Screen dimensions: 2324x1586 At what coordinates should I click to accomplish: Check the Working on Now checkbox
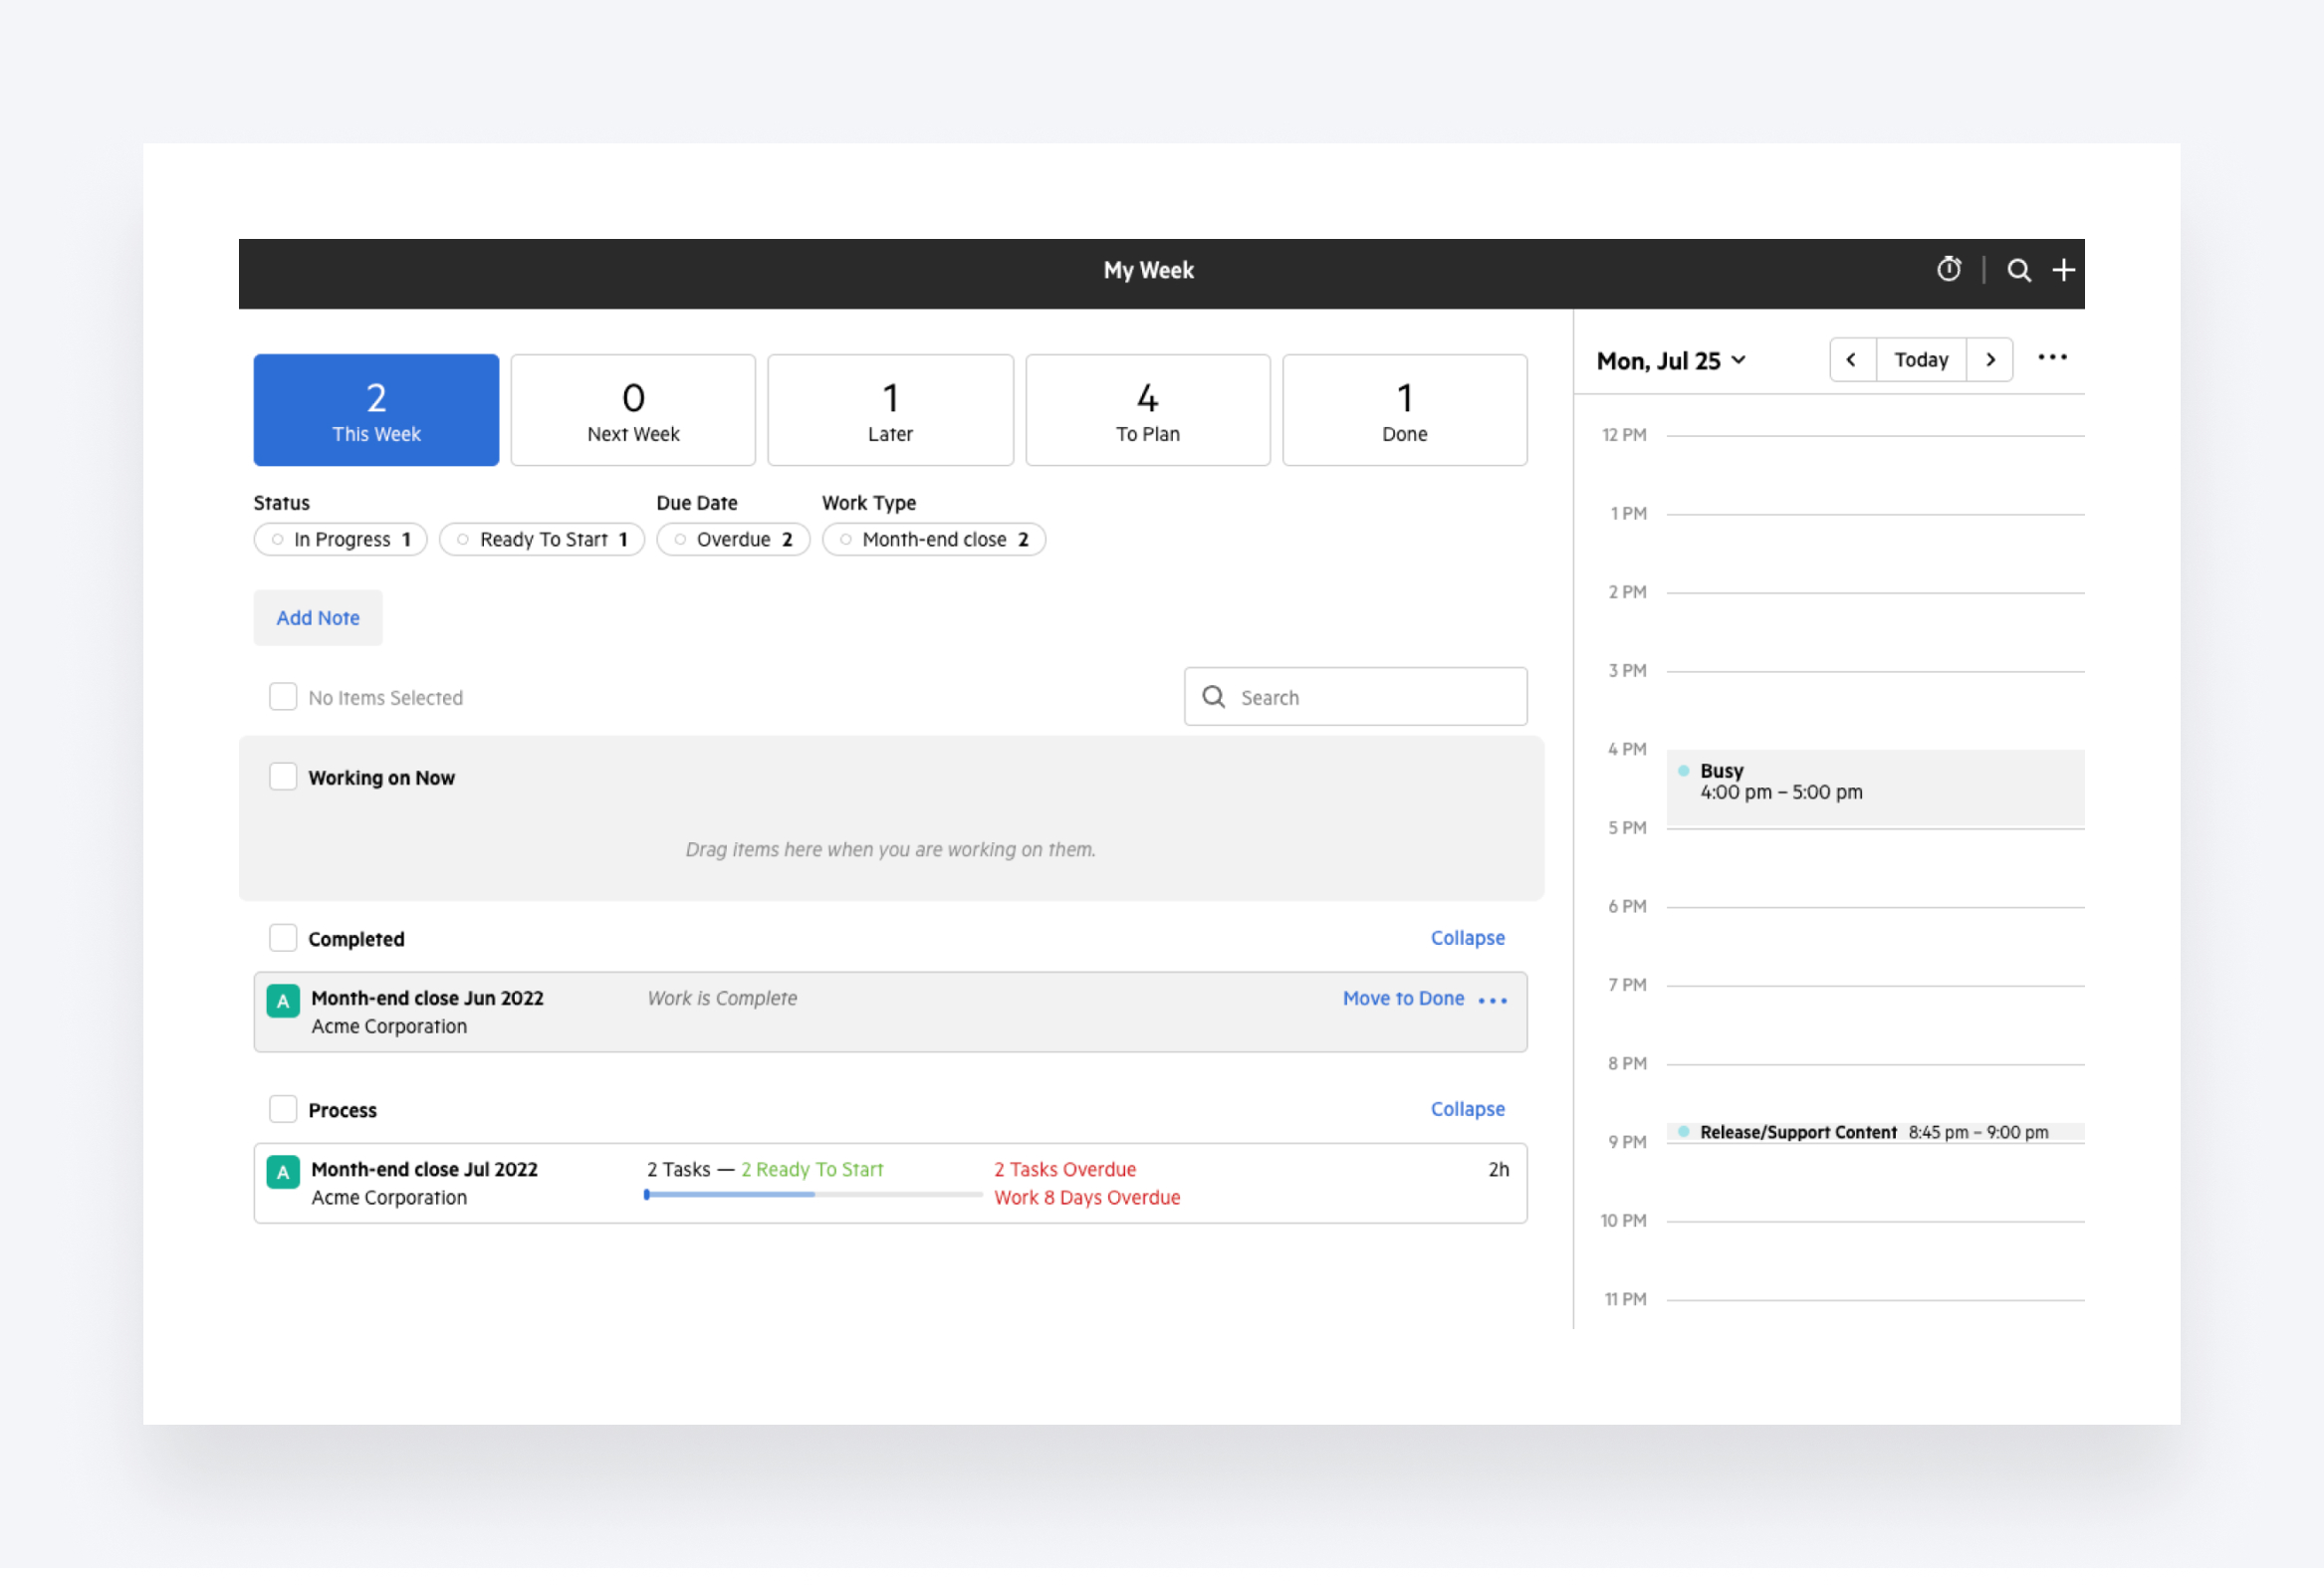tap(283, 776)
